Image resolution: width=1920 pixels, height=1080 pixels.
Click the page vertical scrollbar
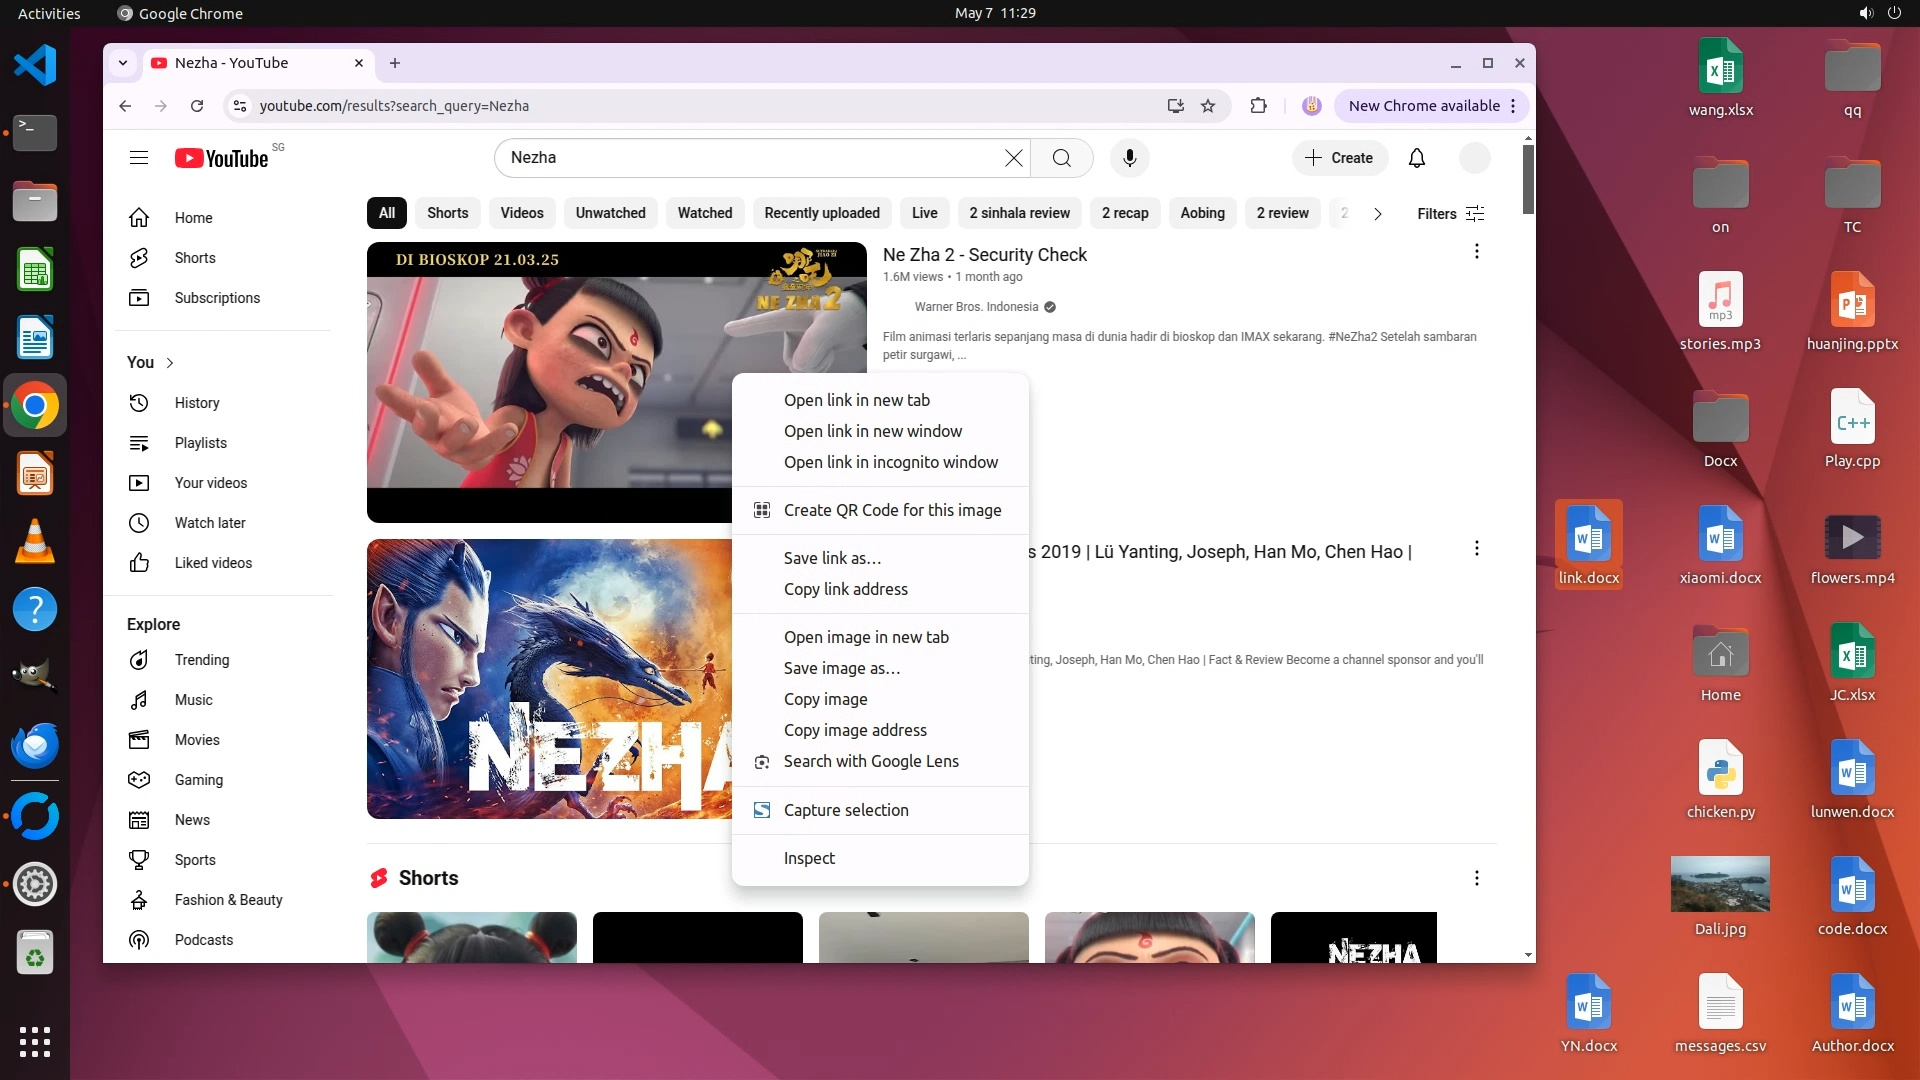(1527, 180)
